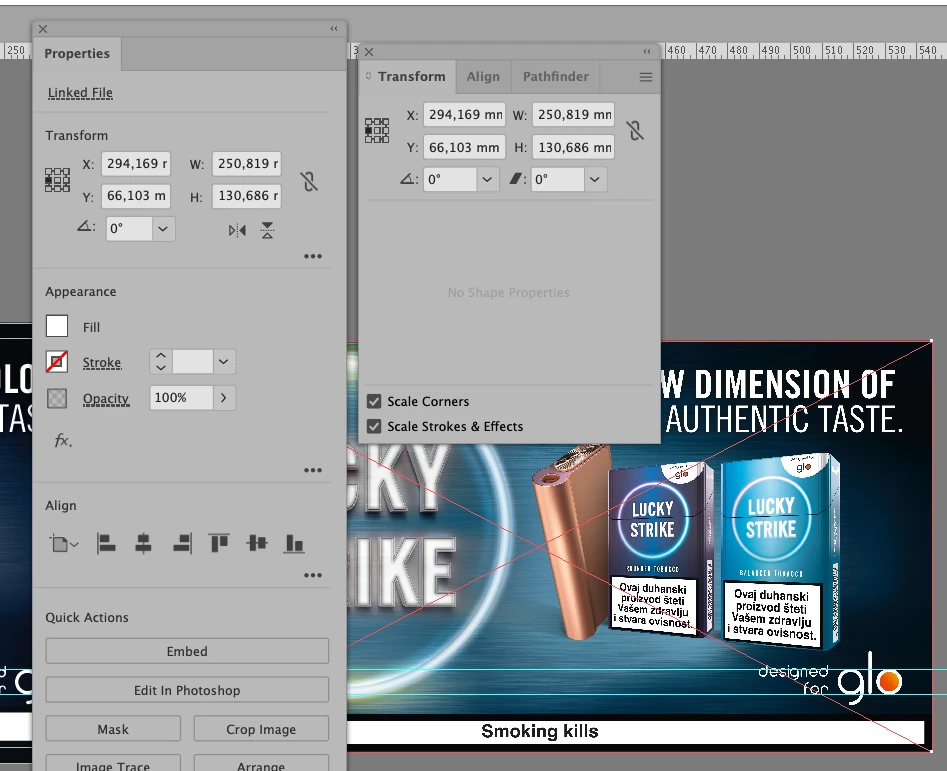Flip selection horizontally in Properties panel
Image resolution: width=947 pixels, height=771 pixels.
(x=237, y=230)
